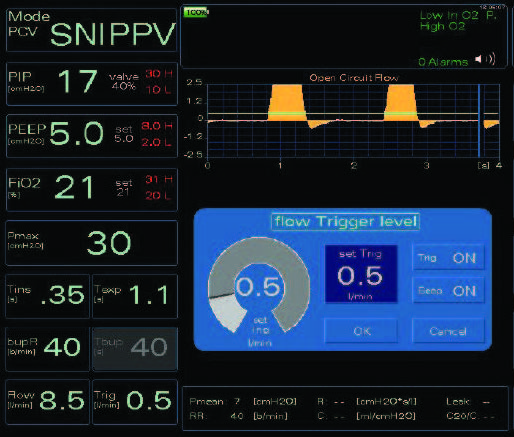Select the PEEP 5.0 parameter tile
The width and height of the screenshot is (514, 437).
coord(91,136)
